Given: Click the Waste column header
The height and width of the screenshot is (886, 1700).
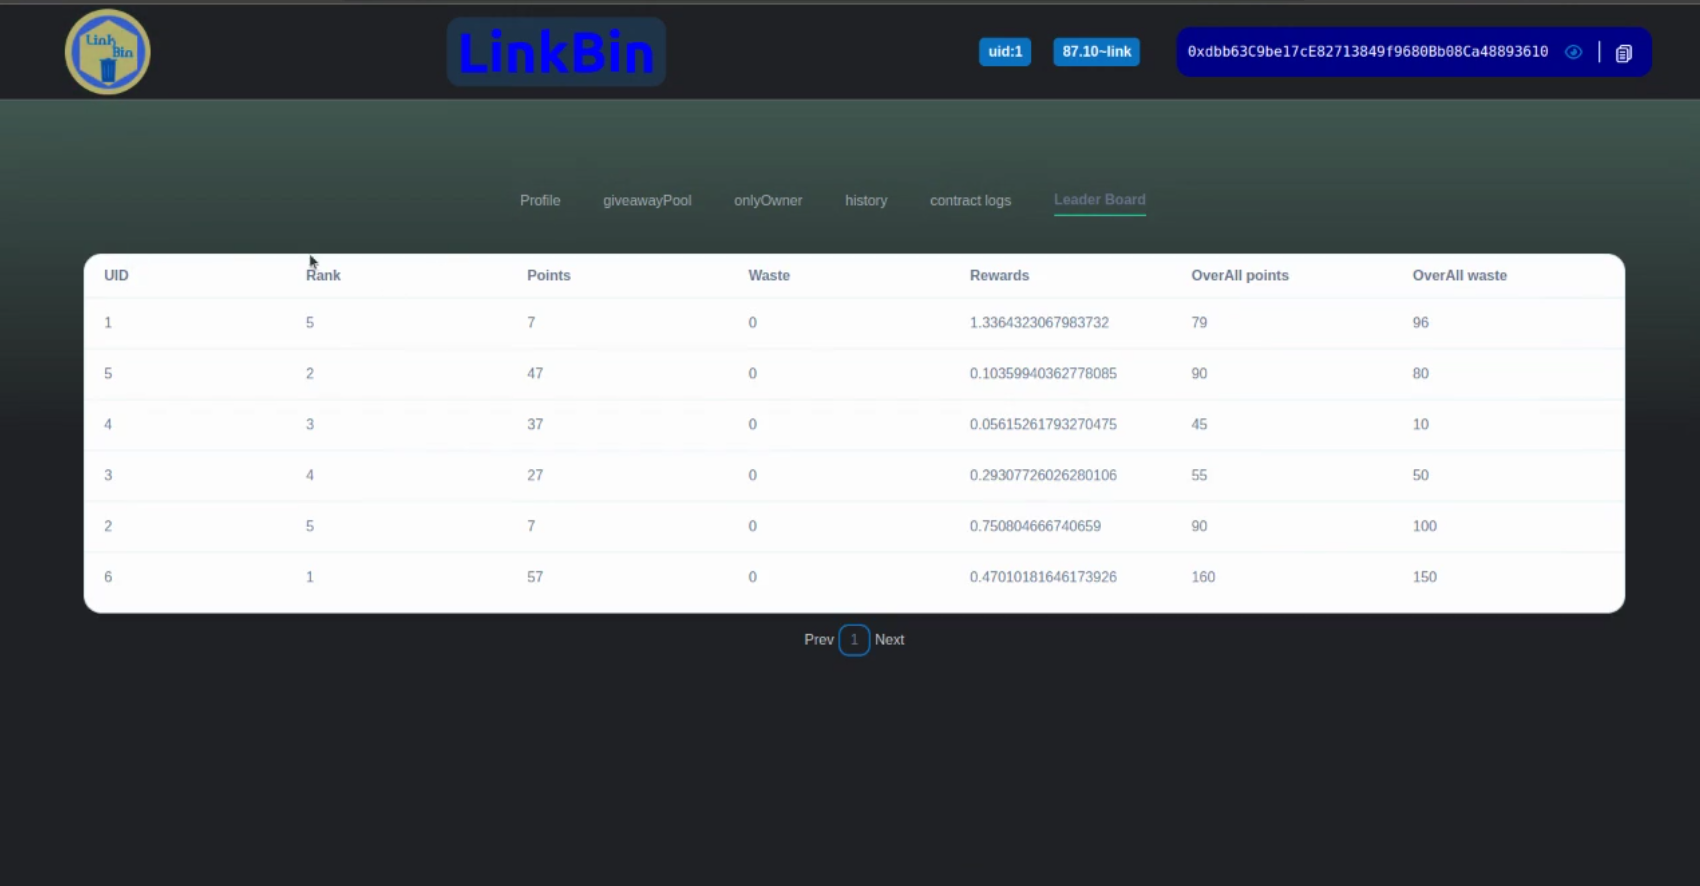Looking at the screenshot, I should tap(769, 275).
